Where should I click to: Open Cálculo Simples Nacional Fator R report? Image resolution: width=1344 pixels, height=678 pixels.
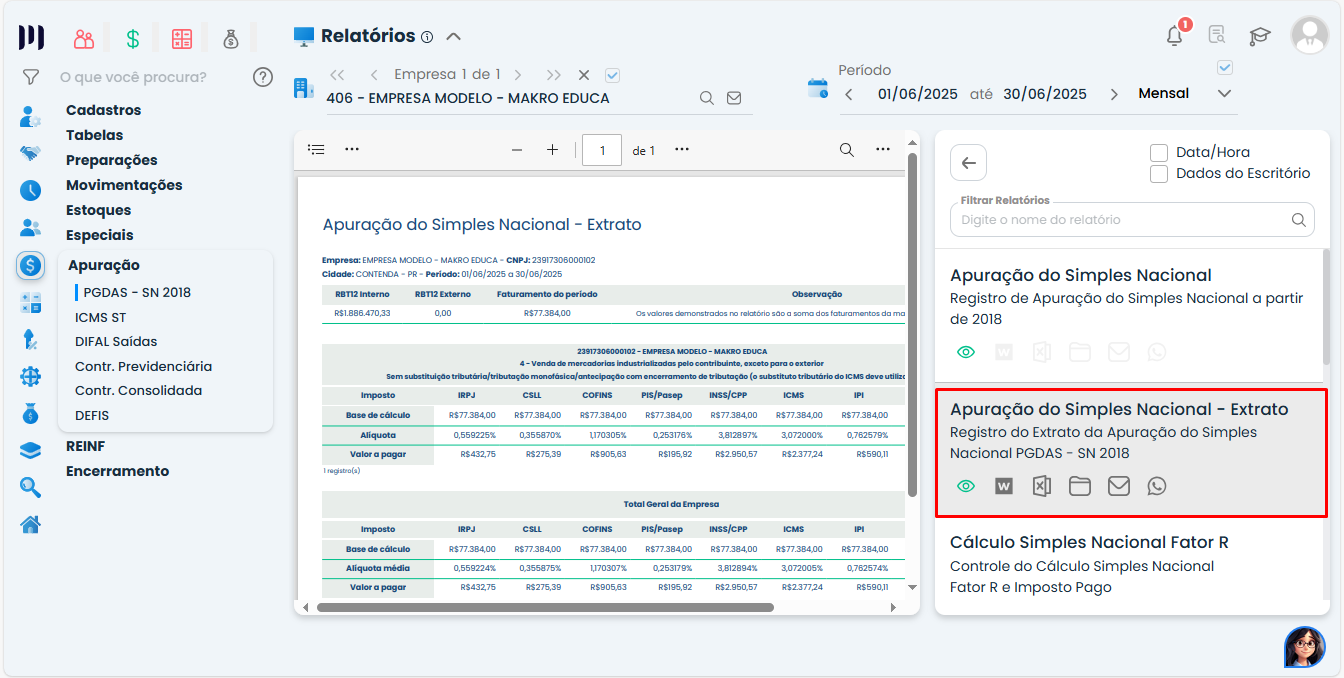click(1089, 543)
